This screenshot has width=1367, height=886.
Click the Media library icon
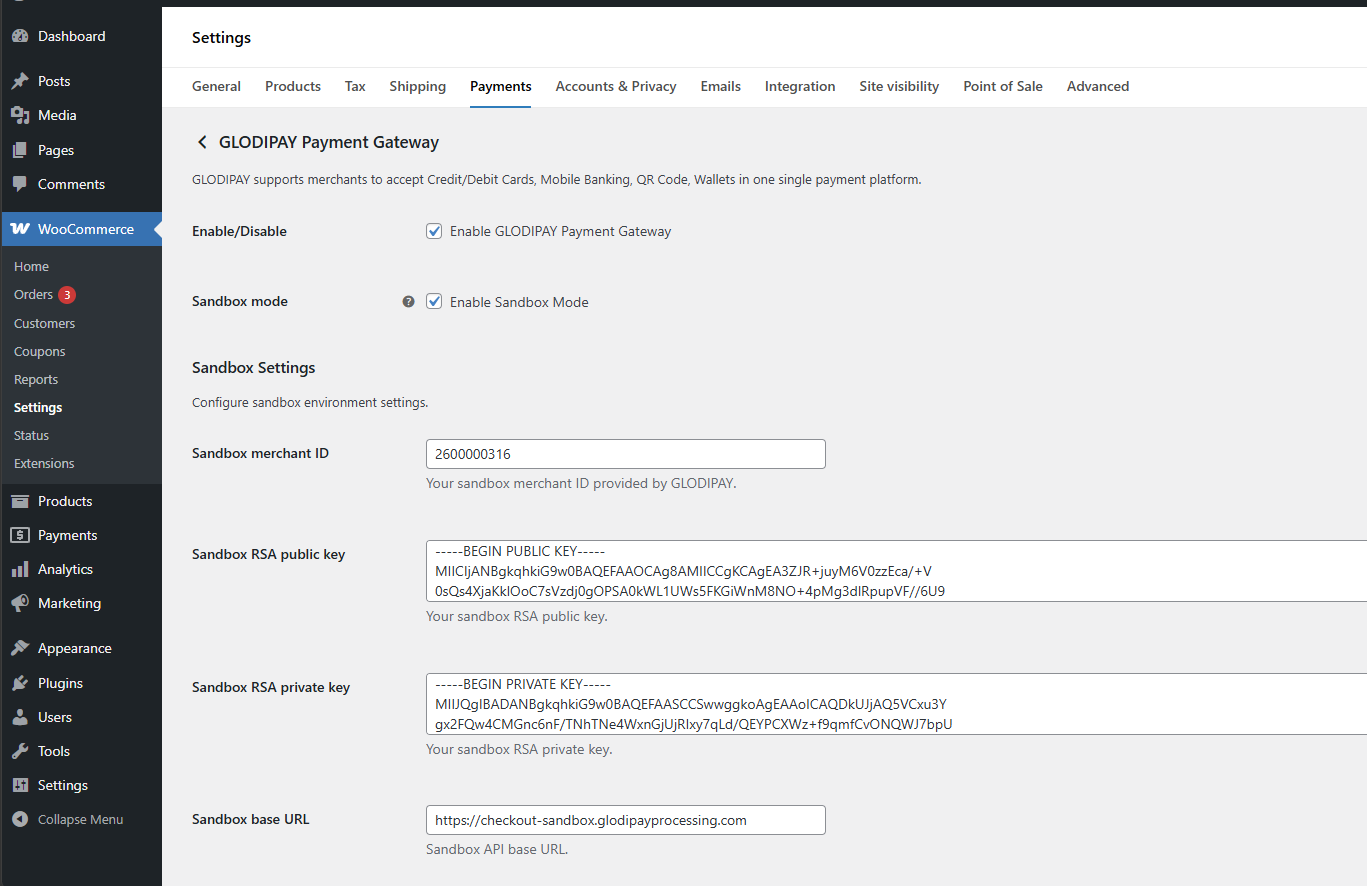[20, 115]
